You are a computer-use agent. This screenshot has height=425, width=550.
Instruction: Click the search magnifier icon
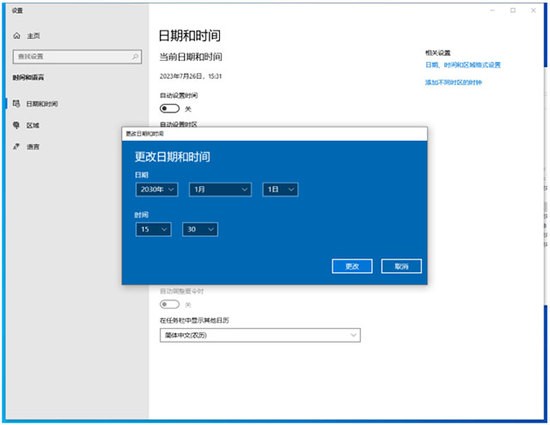(x=135, y=56)
